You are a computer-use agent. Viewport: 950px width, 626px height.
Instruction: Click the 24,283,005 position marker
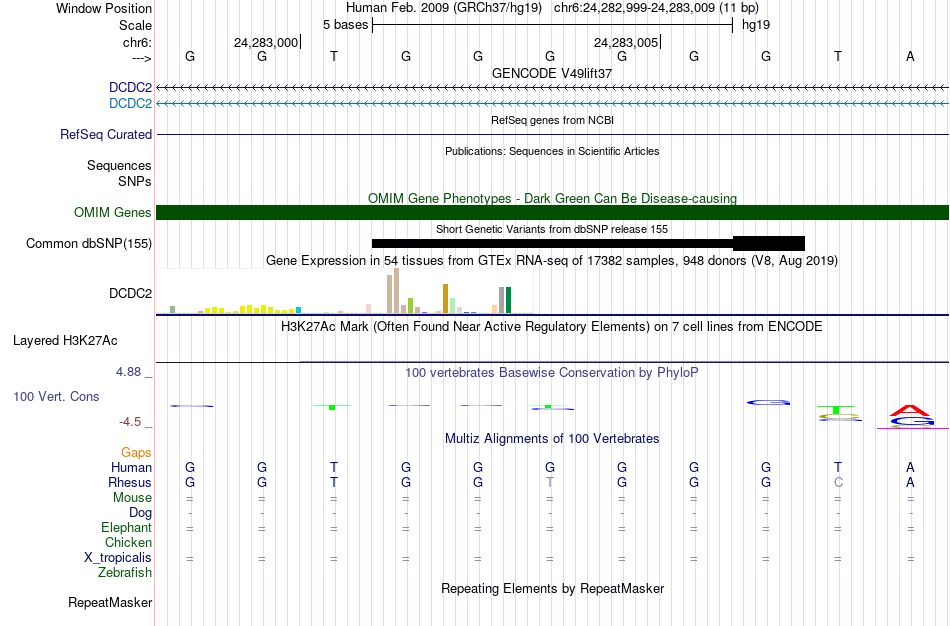[626, 42]
